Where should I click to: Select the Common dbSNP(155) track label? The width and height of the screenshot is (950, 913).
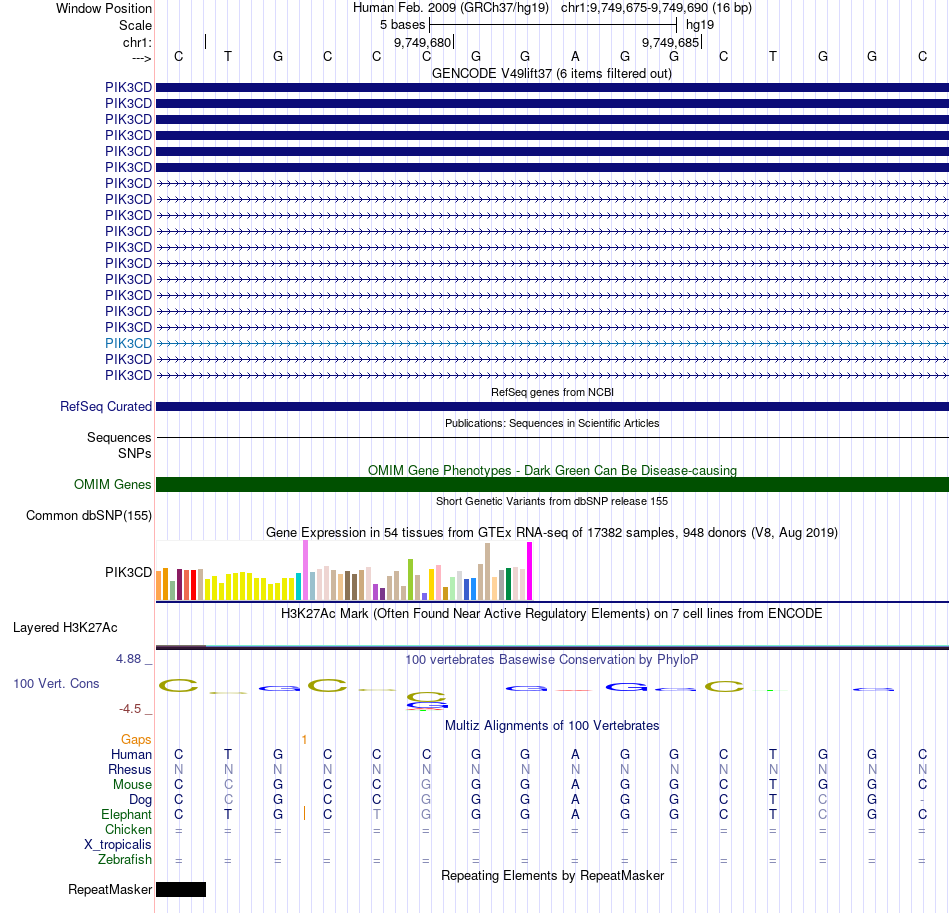click(89, 516)
